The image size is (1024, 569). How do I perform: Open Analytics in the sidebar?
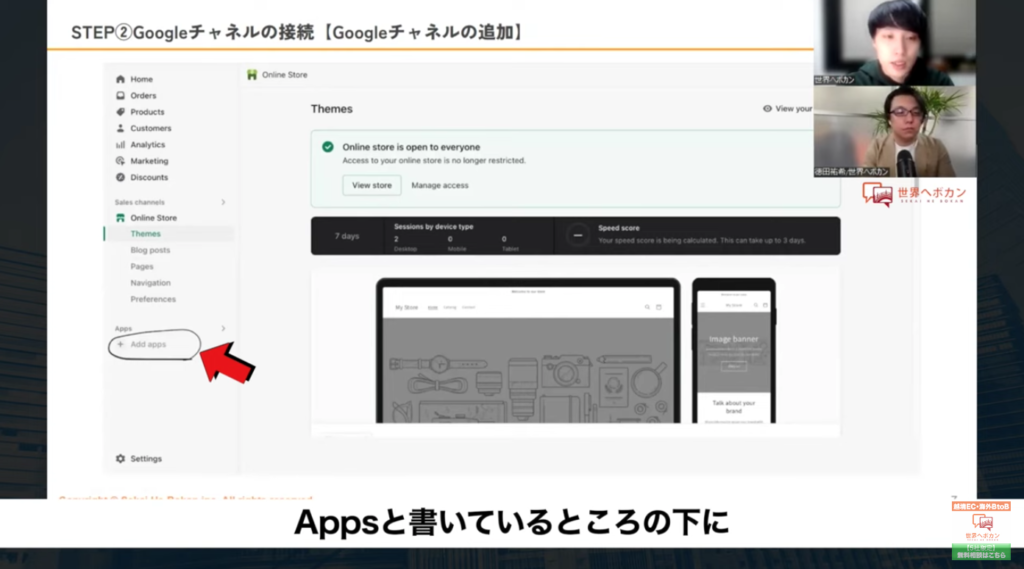pyautogui.click(x=148, y=144)
